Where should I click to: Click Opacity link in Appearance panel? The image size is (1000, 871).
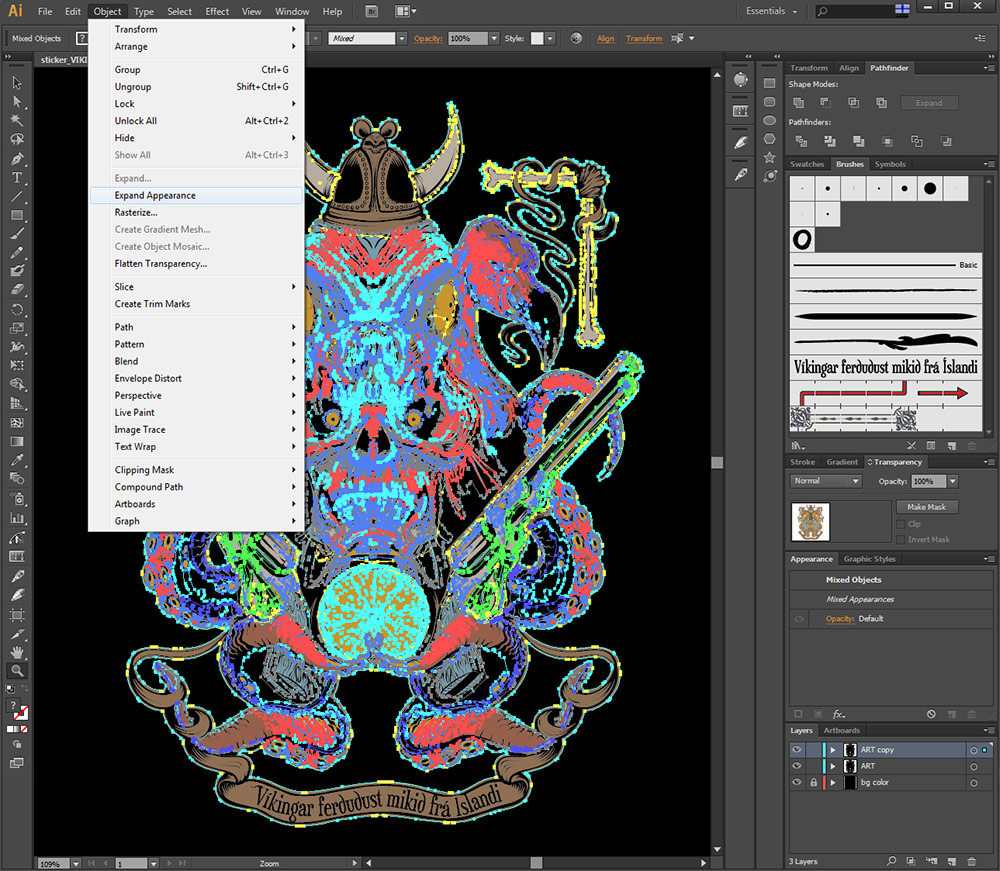(839, 618)
